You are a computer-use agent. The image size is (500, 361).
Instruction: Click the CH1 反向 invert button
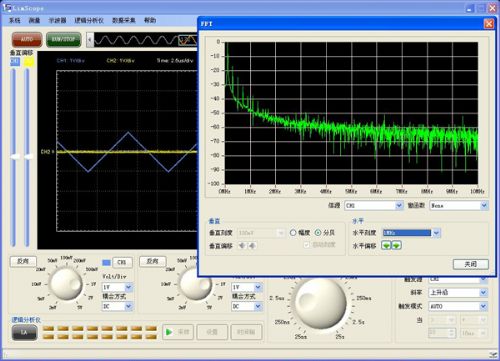click(x=23, y=261)
